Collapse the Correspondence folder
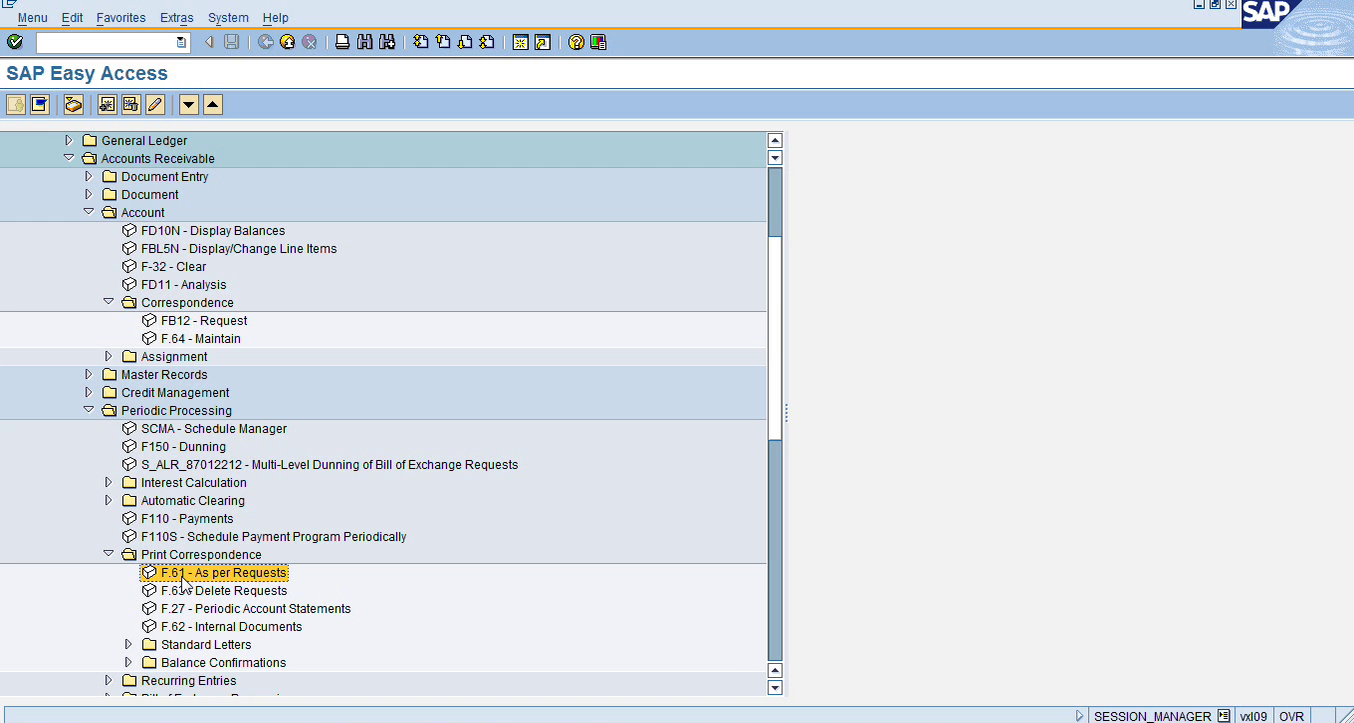1354x723 pixels. [109, 302]
